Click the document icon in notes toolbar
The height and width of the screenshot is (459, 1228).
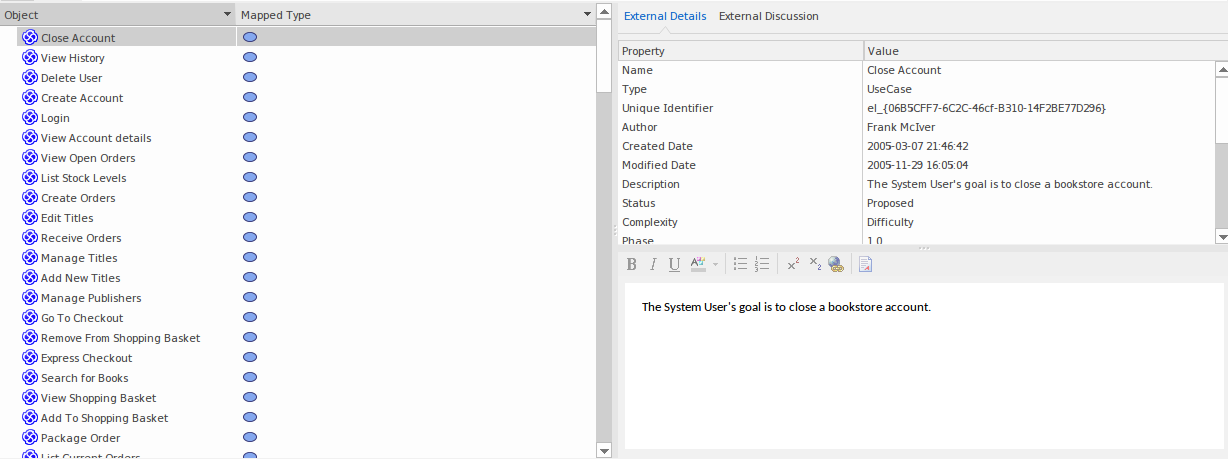point(865,264)
